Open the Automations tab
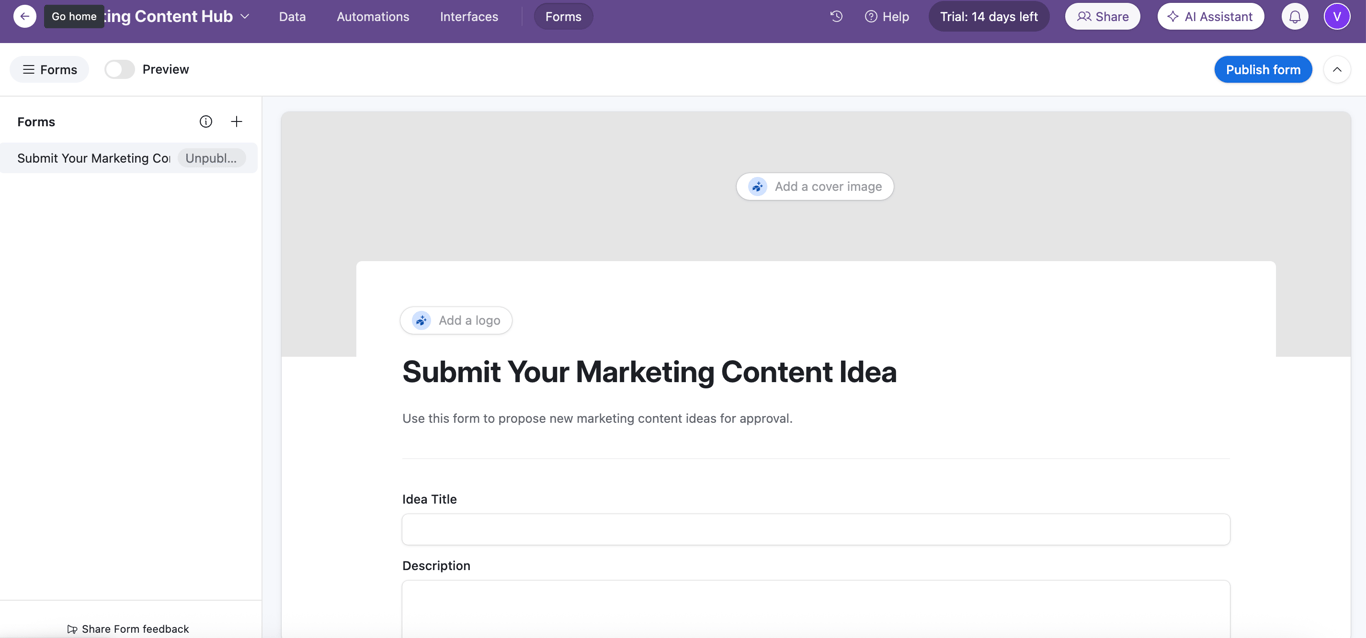 pos(373,16)
